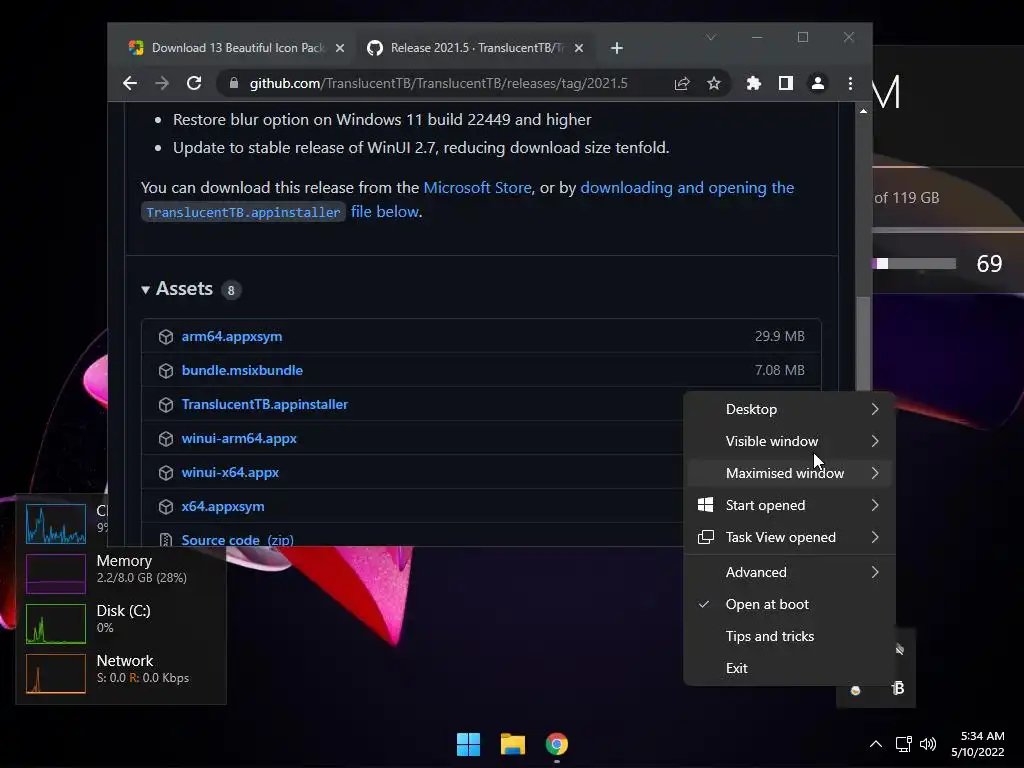Click package icon beside arm64.appxsym

coord(166,336)
